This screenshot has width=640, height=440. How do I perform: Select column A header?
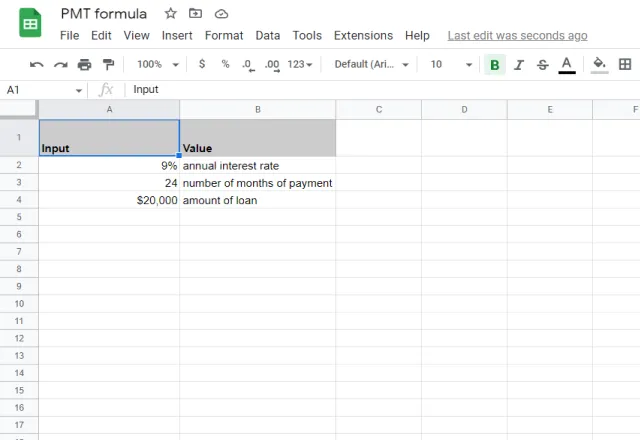pos(109,109)
